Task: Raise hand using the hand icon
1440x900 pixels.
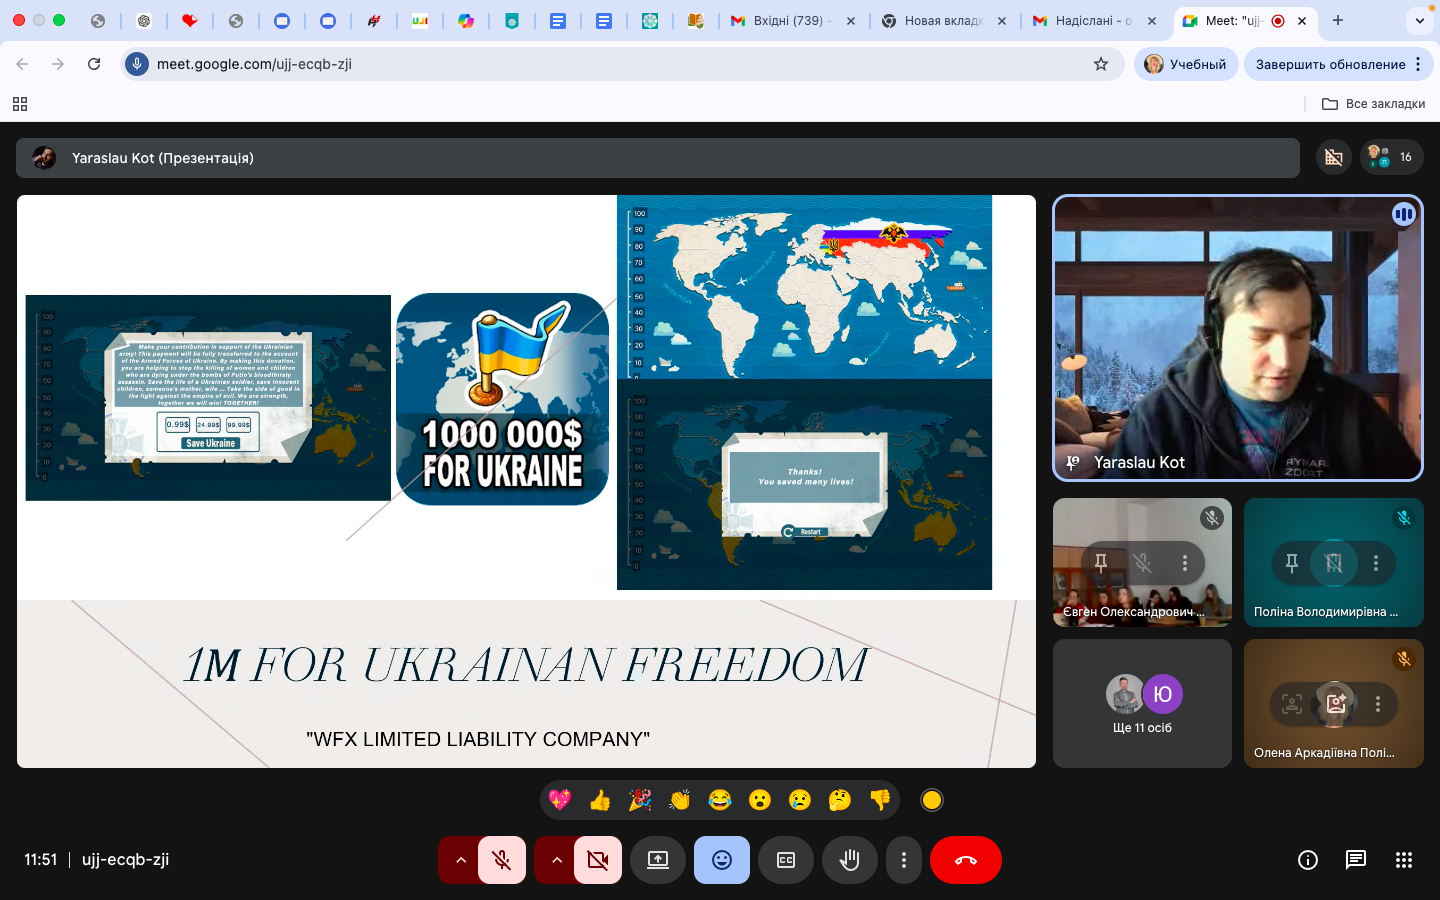Action: [x=850, y=860]
